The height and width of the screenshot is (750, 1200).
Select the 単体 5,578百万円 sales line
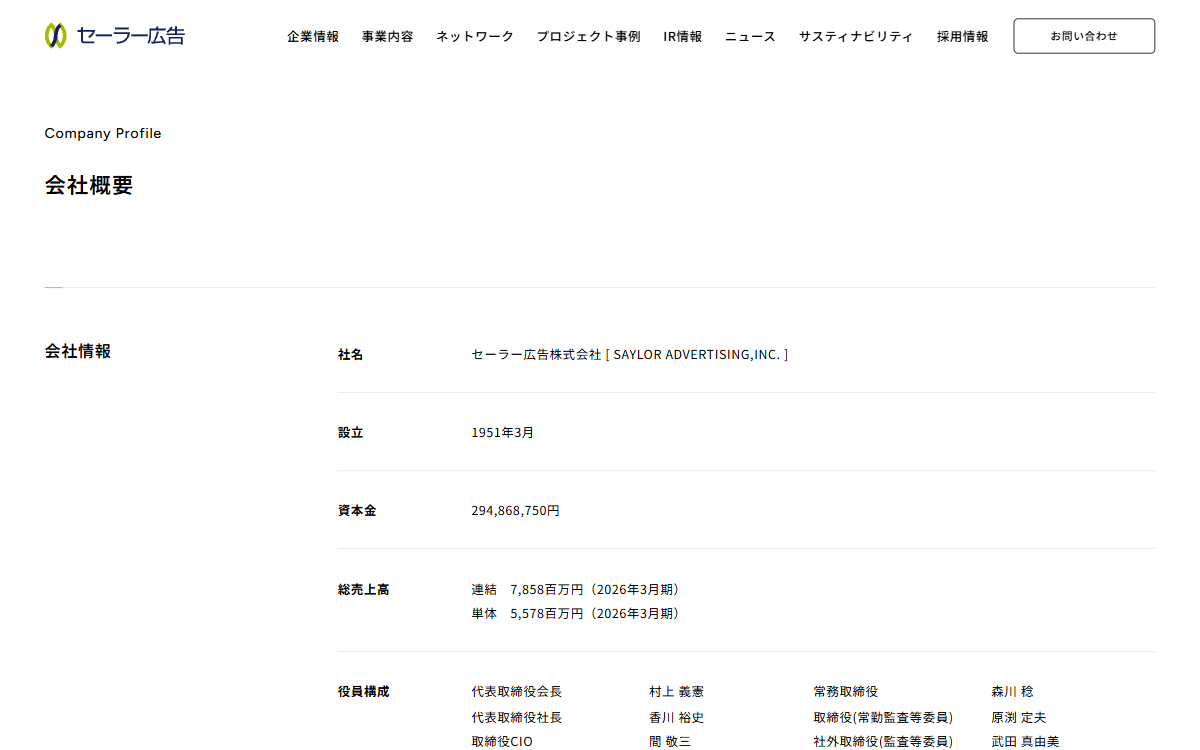tap(578, 614)
